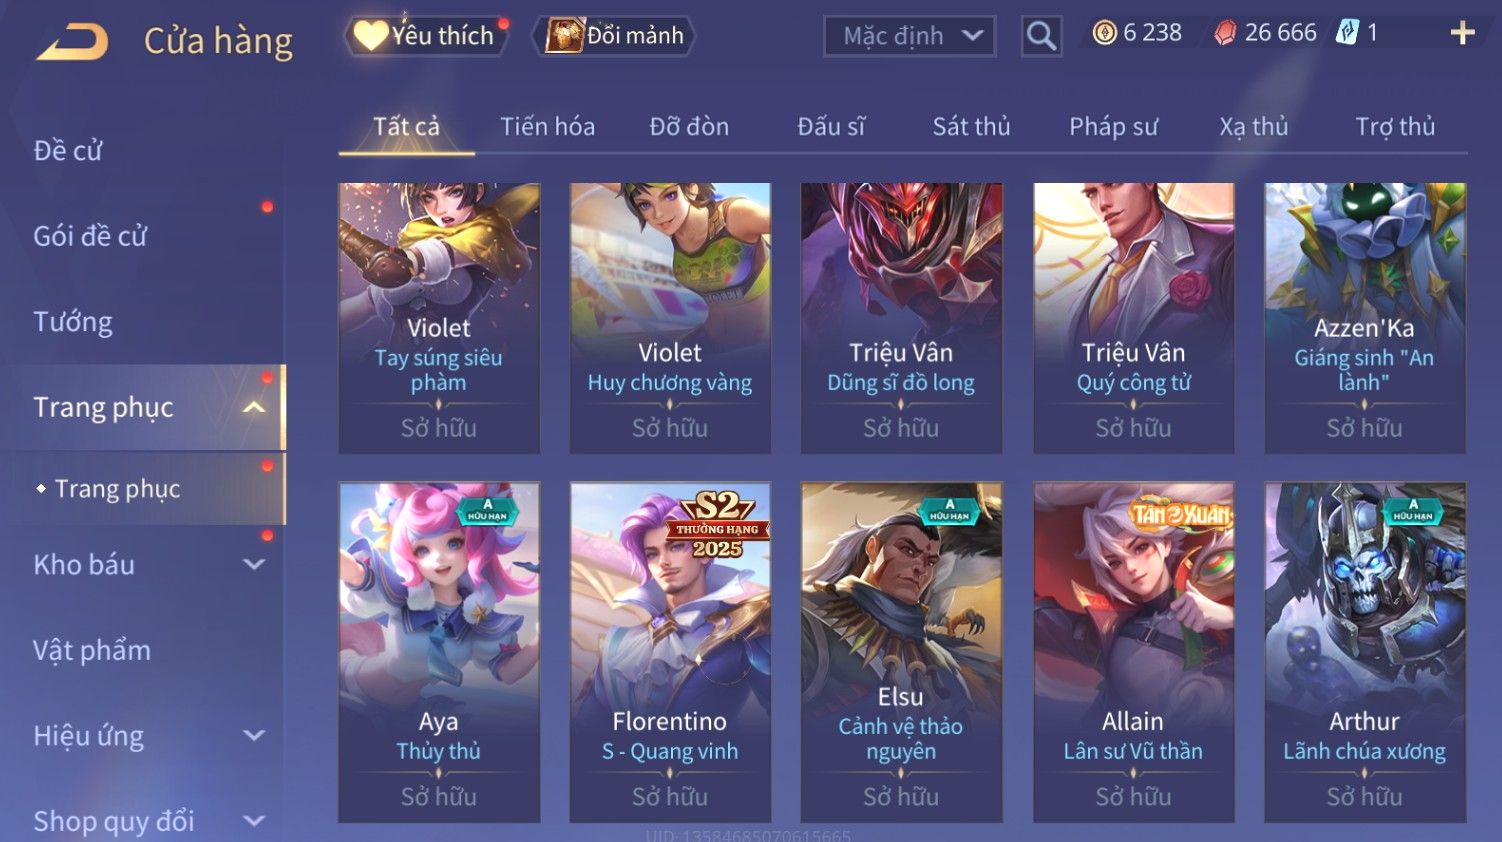
Task: Click the blue ticket icon
Action: click(1348, 33)
